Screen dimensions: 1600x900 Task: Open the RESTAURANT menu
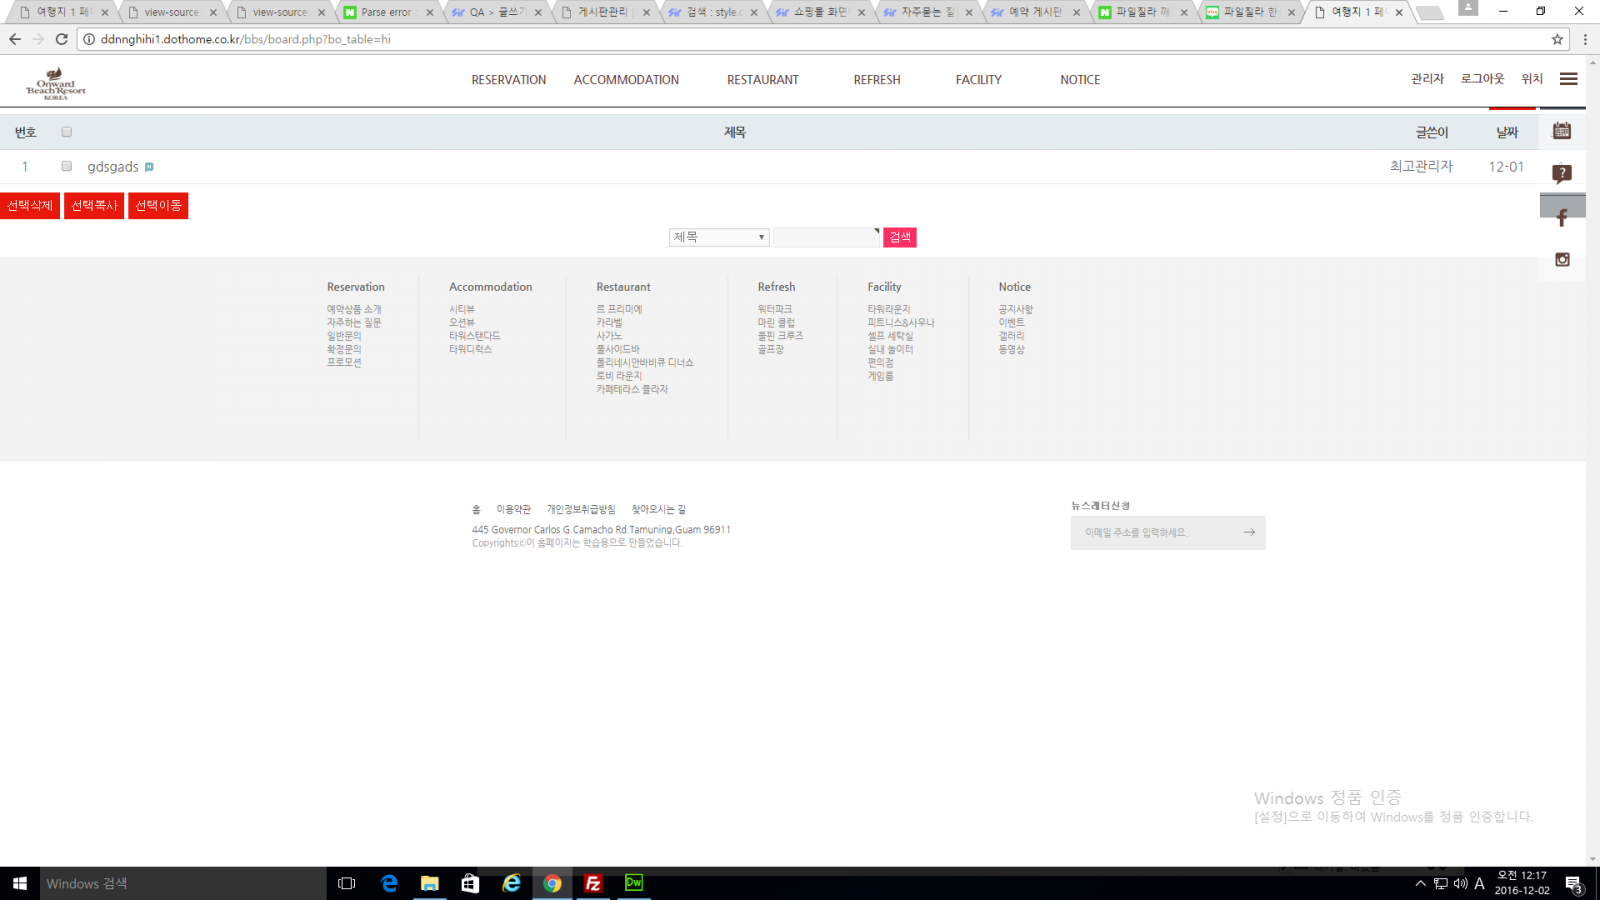(763, 80)
